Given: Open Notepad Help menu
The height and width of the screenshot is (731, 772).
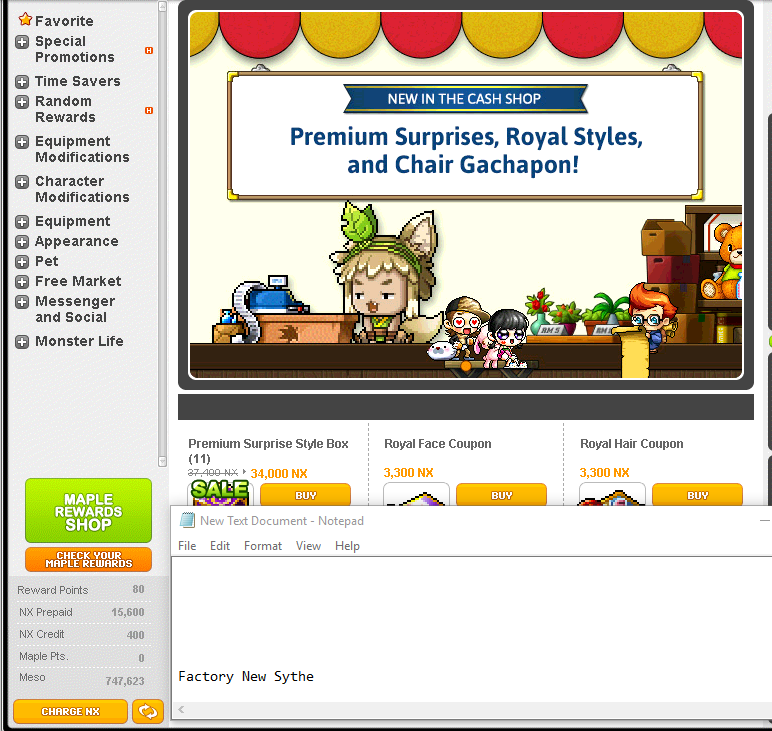Looking at the screenshot, I should pos(347,546).
